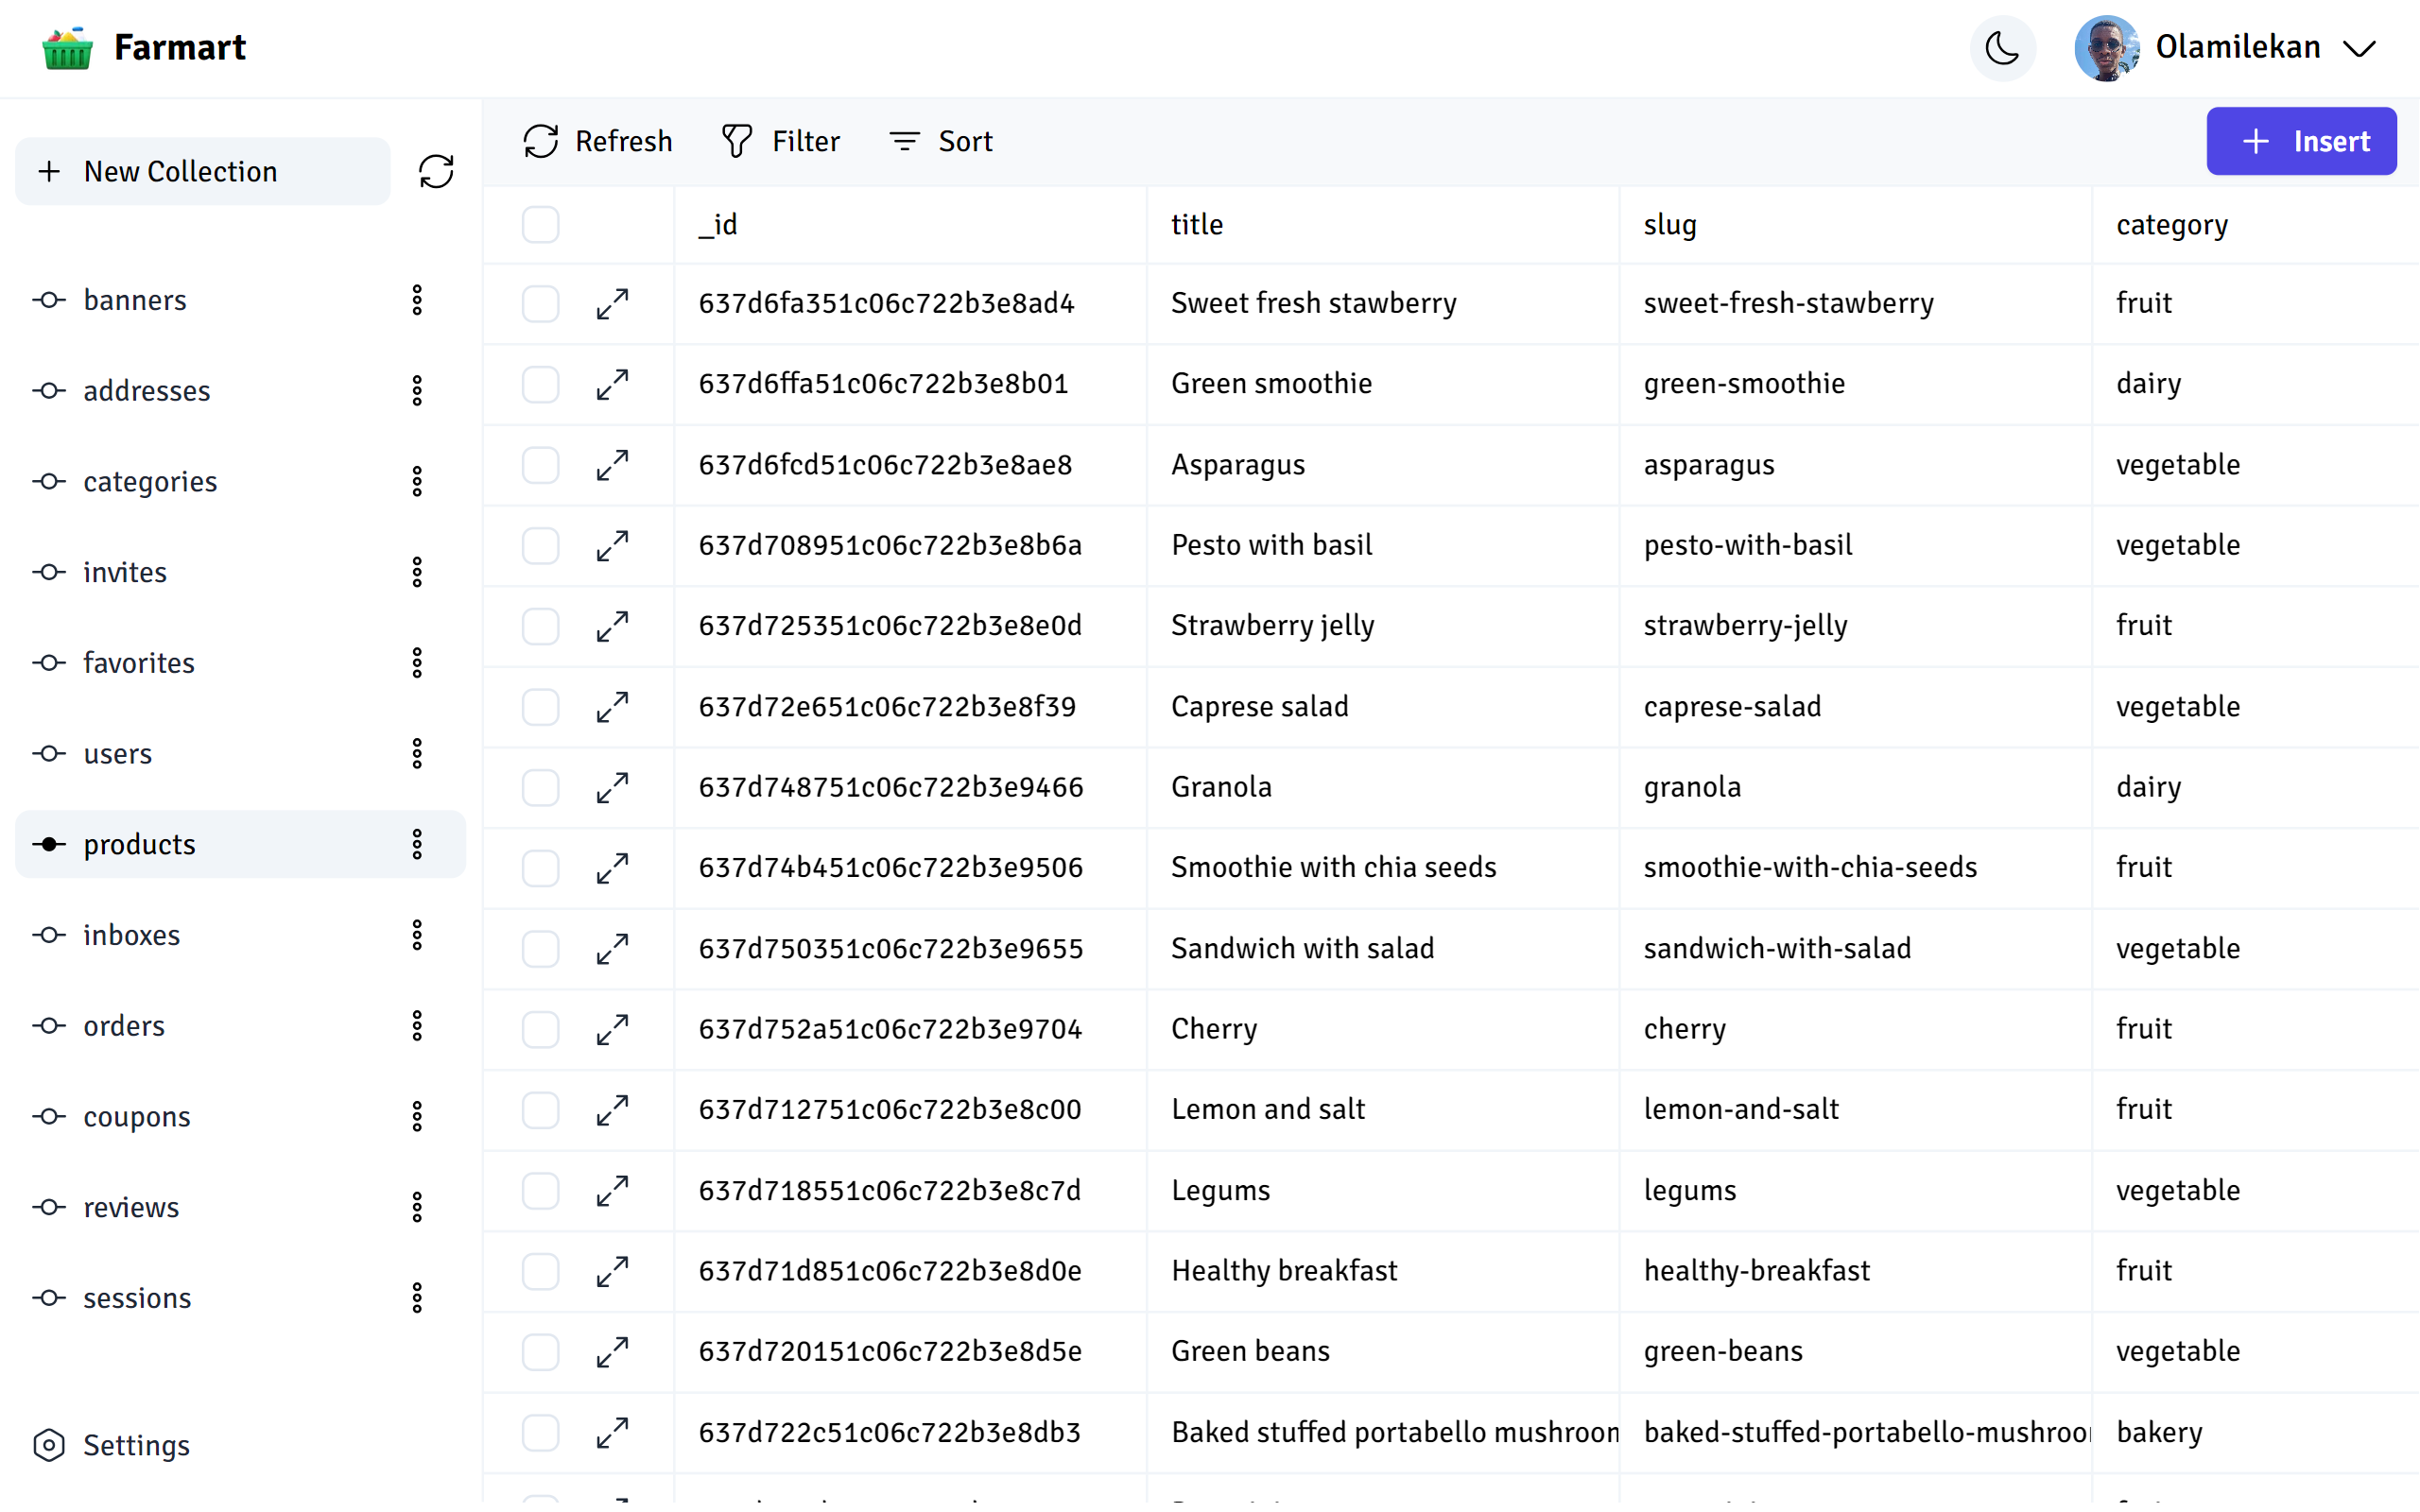Open the orders collection
This screenshot has width=2420, height=1512.
124,1025
